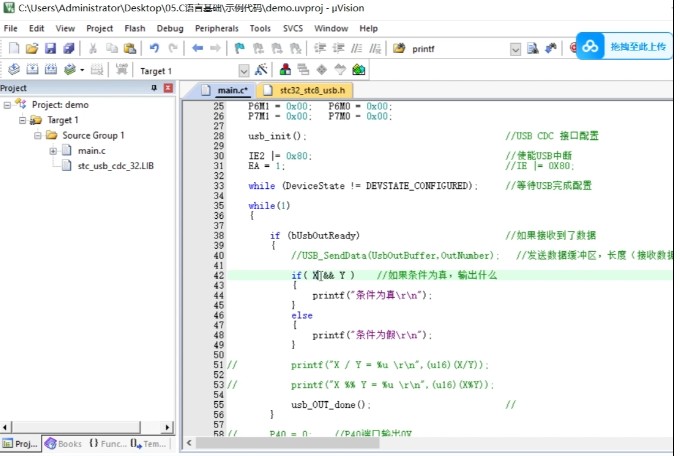Click the printf find text field
Viewport: 680px width, 456px height.
point(459,49)
